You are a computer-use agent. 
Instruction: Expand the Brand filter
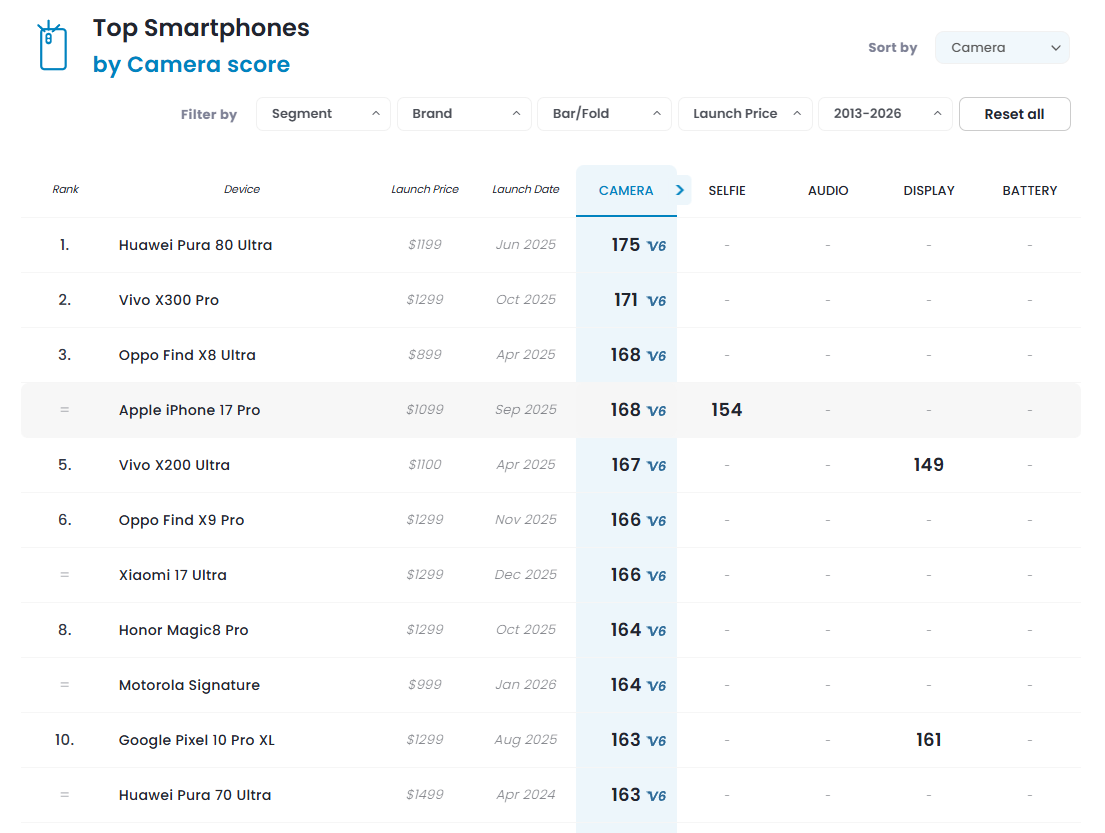[464, 113]
